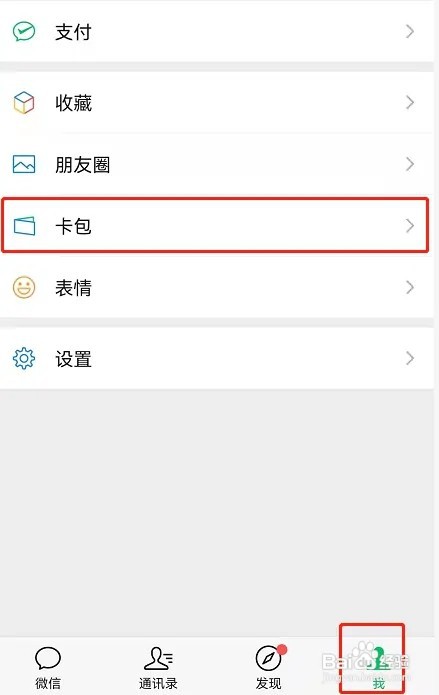Tap the settings gear icon
This screenshot has height=695, width=439.
(24, 358)
